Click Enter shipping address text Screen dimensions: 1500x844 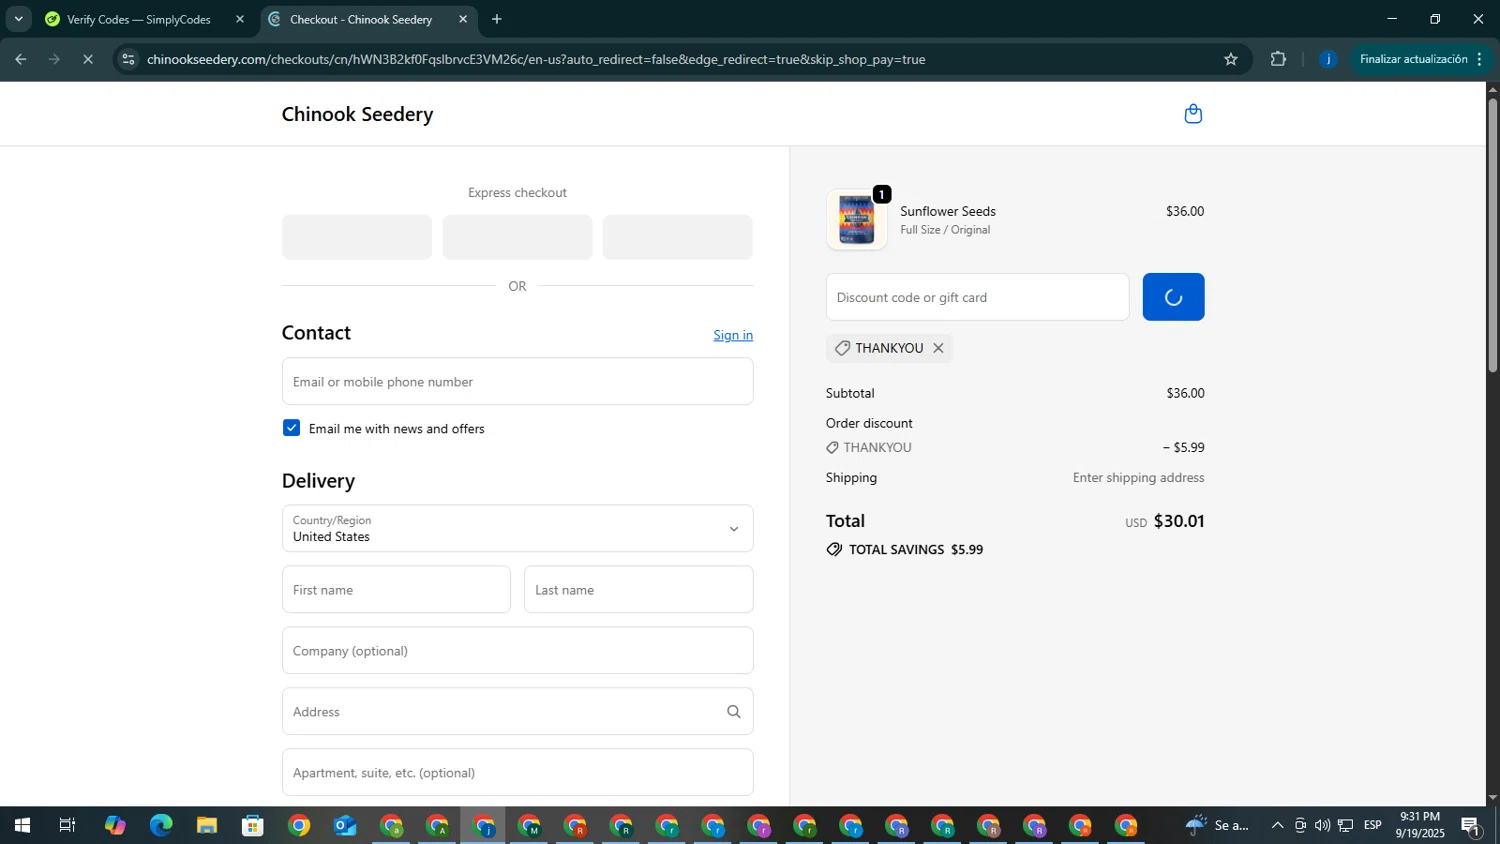1138,477
